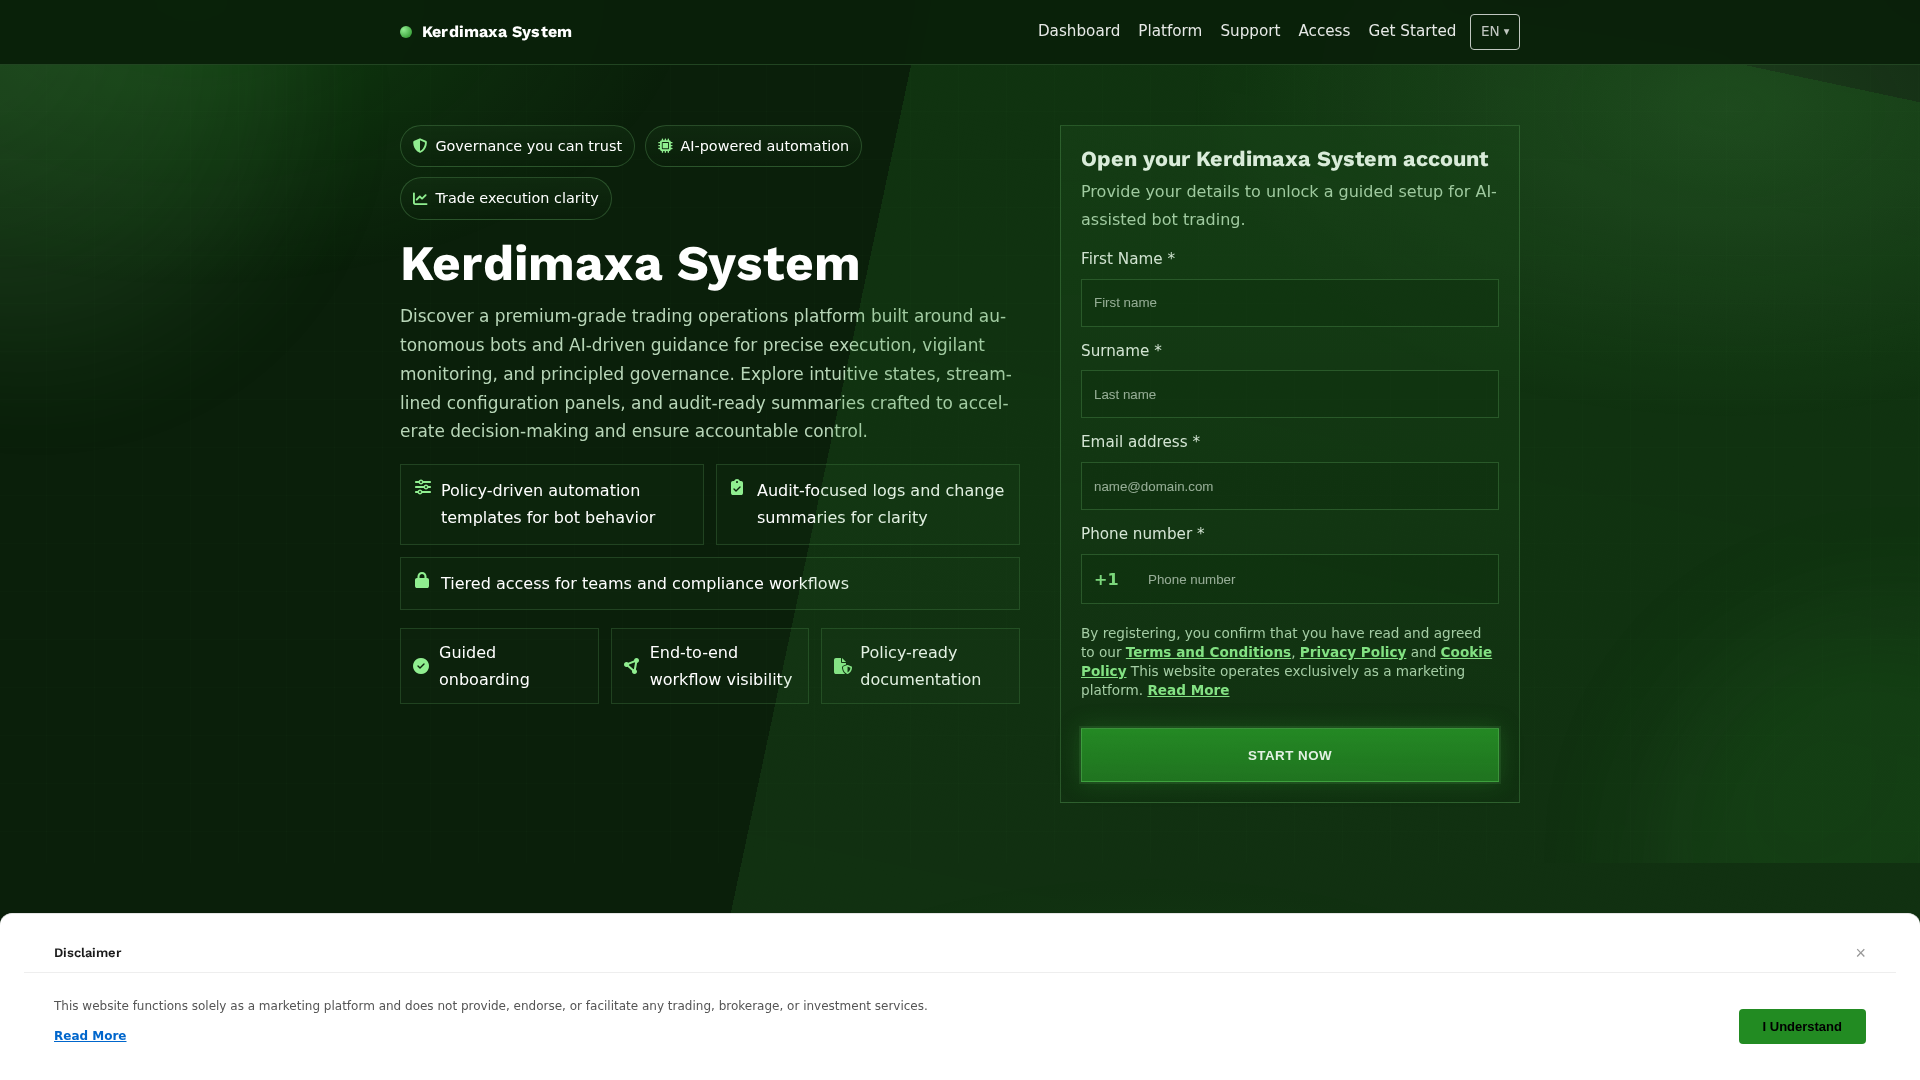This screenshot has width=1920, height=1080.
Task: Click the I Understand button
Action: 1802,1027
